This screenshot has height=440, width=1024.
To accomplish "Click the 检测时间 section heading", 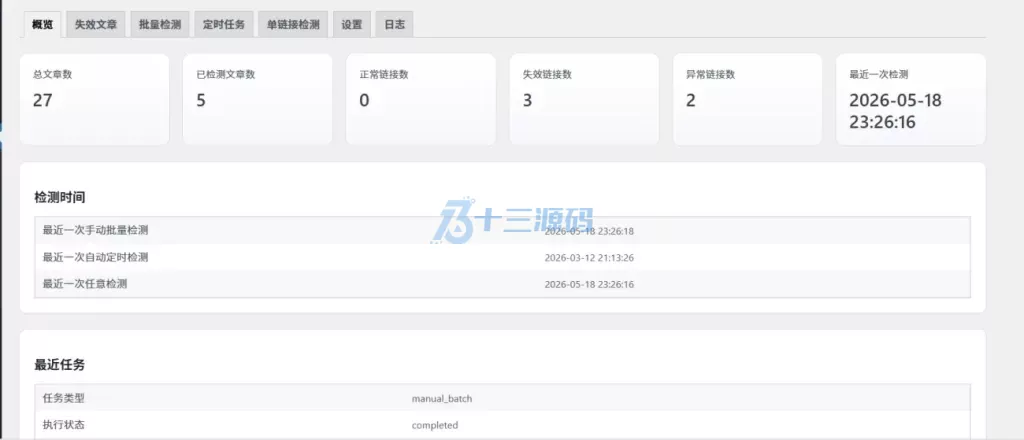I will [x=59, y=197].
